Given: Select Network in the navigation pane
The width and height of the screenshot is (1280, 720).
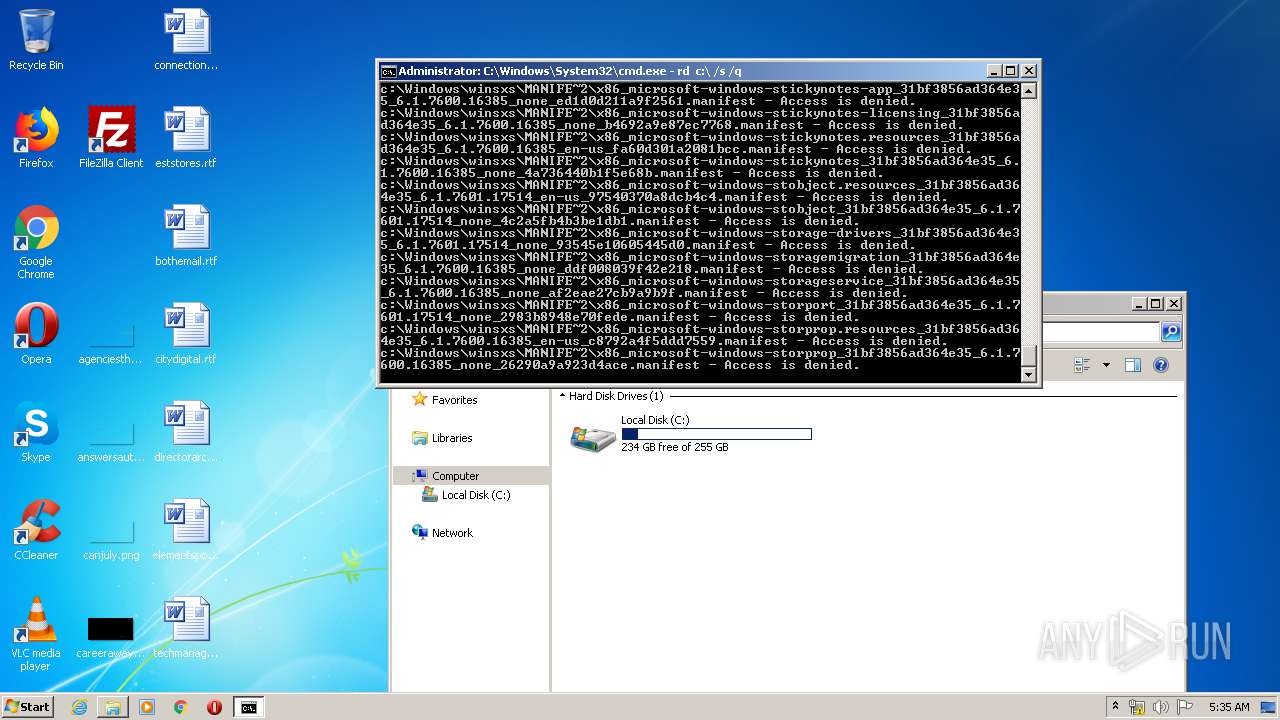Looking at the screenshot, I should coord(452,533).
